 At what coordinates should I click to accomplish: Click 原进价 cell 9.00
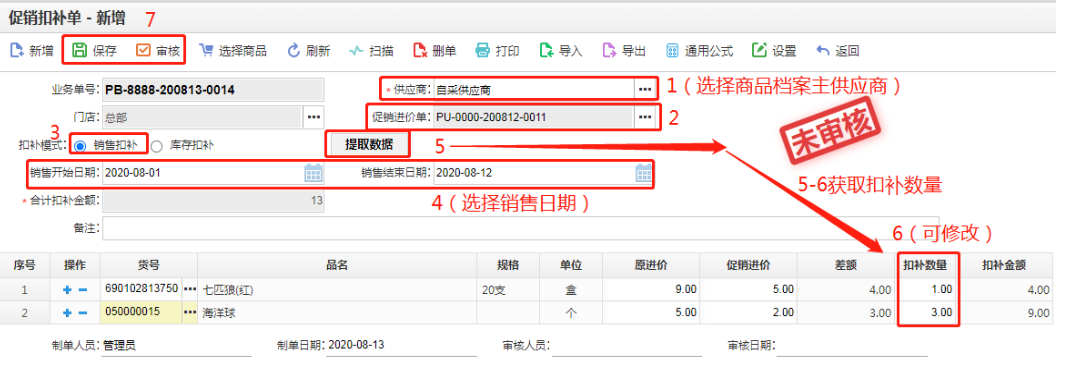(x=650, y=289)
